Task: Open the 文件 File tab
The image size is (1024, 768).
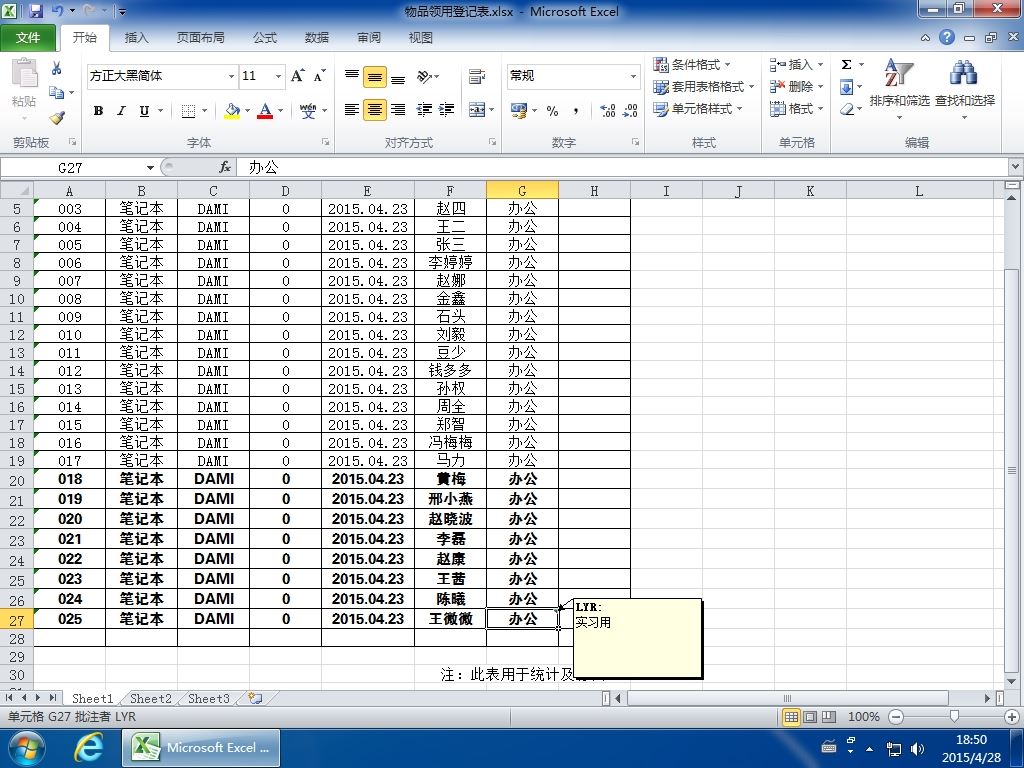Action: click(x=27, y=37)
